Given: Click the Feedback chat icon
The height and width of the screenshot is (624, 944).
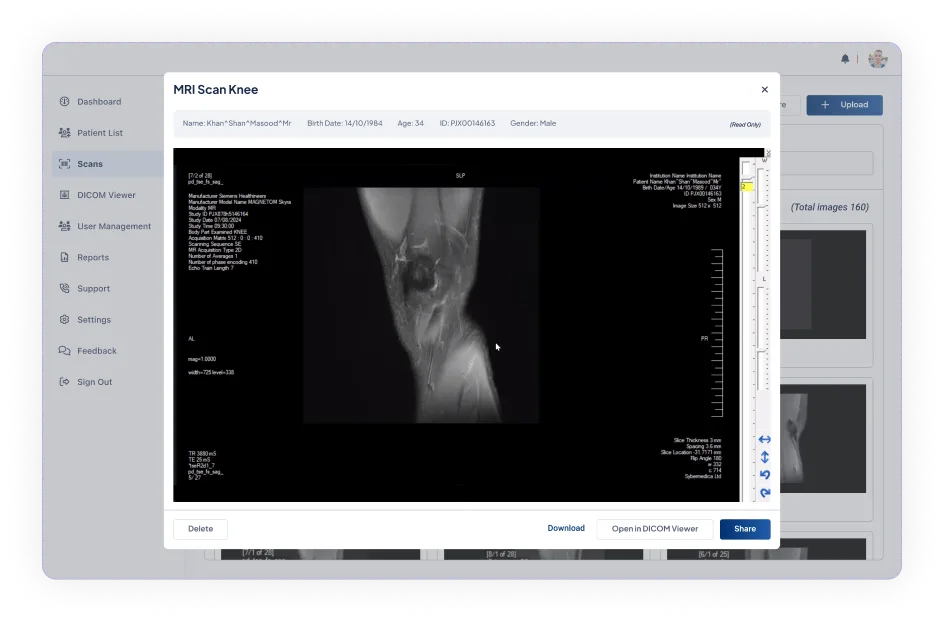Looking at the screenshot, I should point(63,350).
